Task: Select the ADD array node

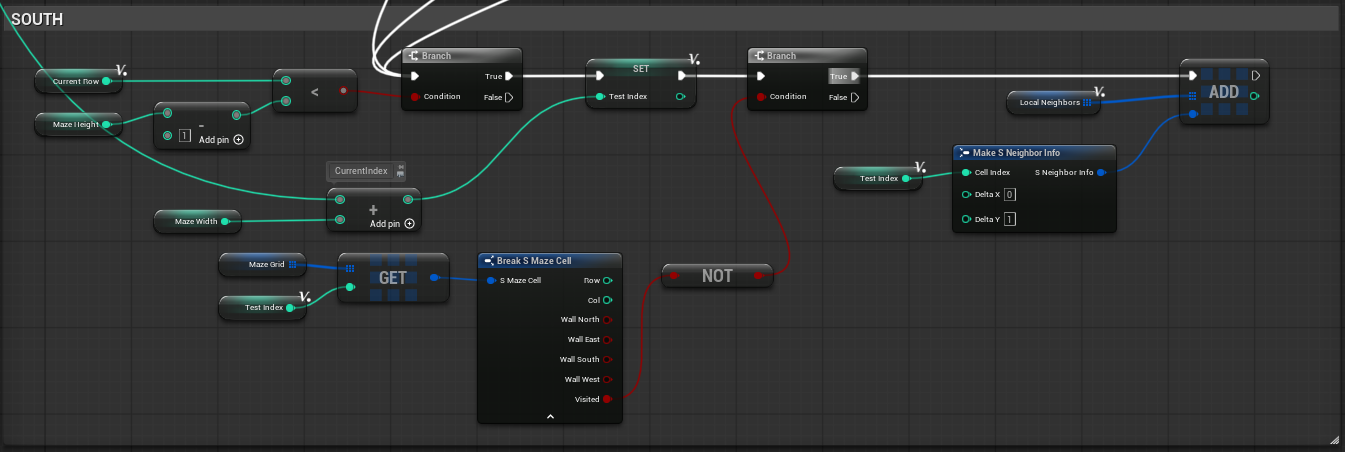Action: point(1224,91)
